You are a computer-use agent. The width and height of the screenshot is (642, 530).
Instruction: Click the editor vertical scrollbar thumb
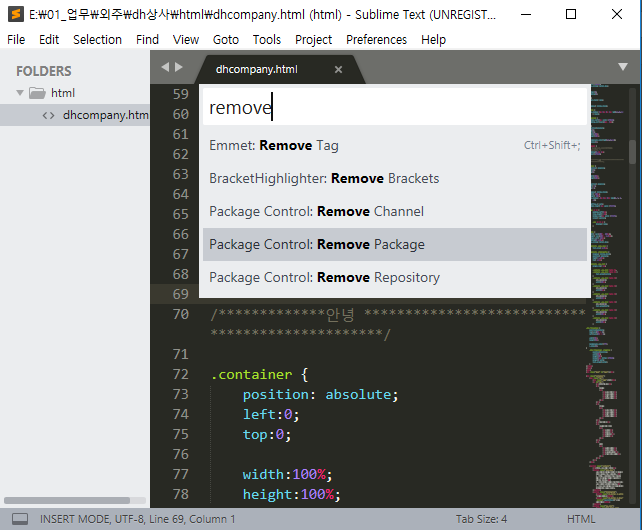(633, 152)
